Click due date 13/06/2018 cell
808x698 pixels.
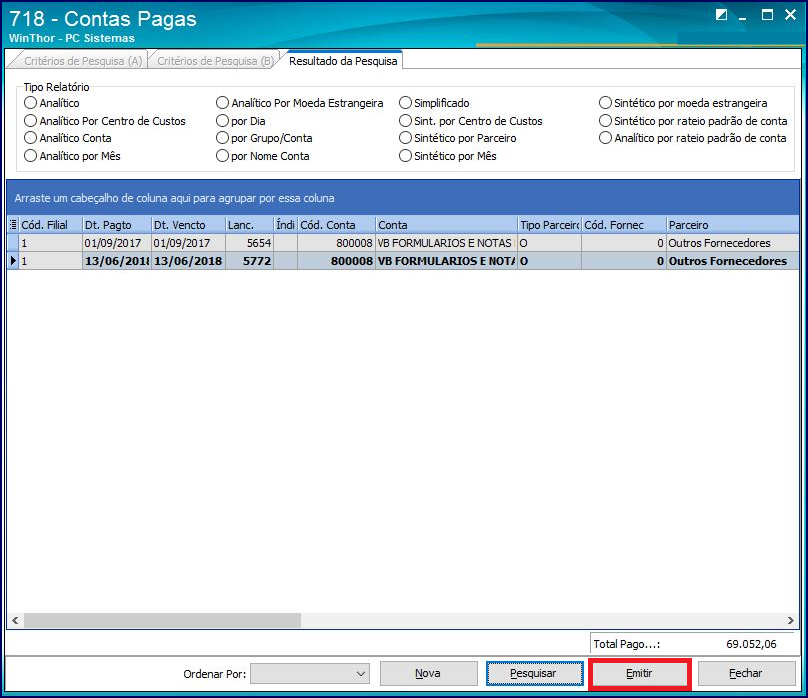[x=188, y=261]
